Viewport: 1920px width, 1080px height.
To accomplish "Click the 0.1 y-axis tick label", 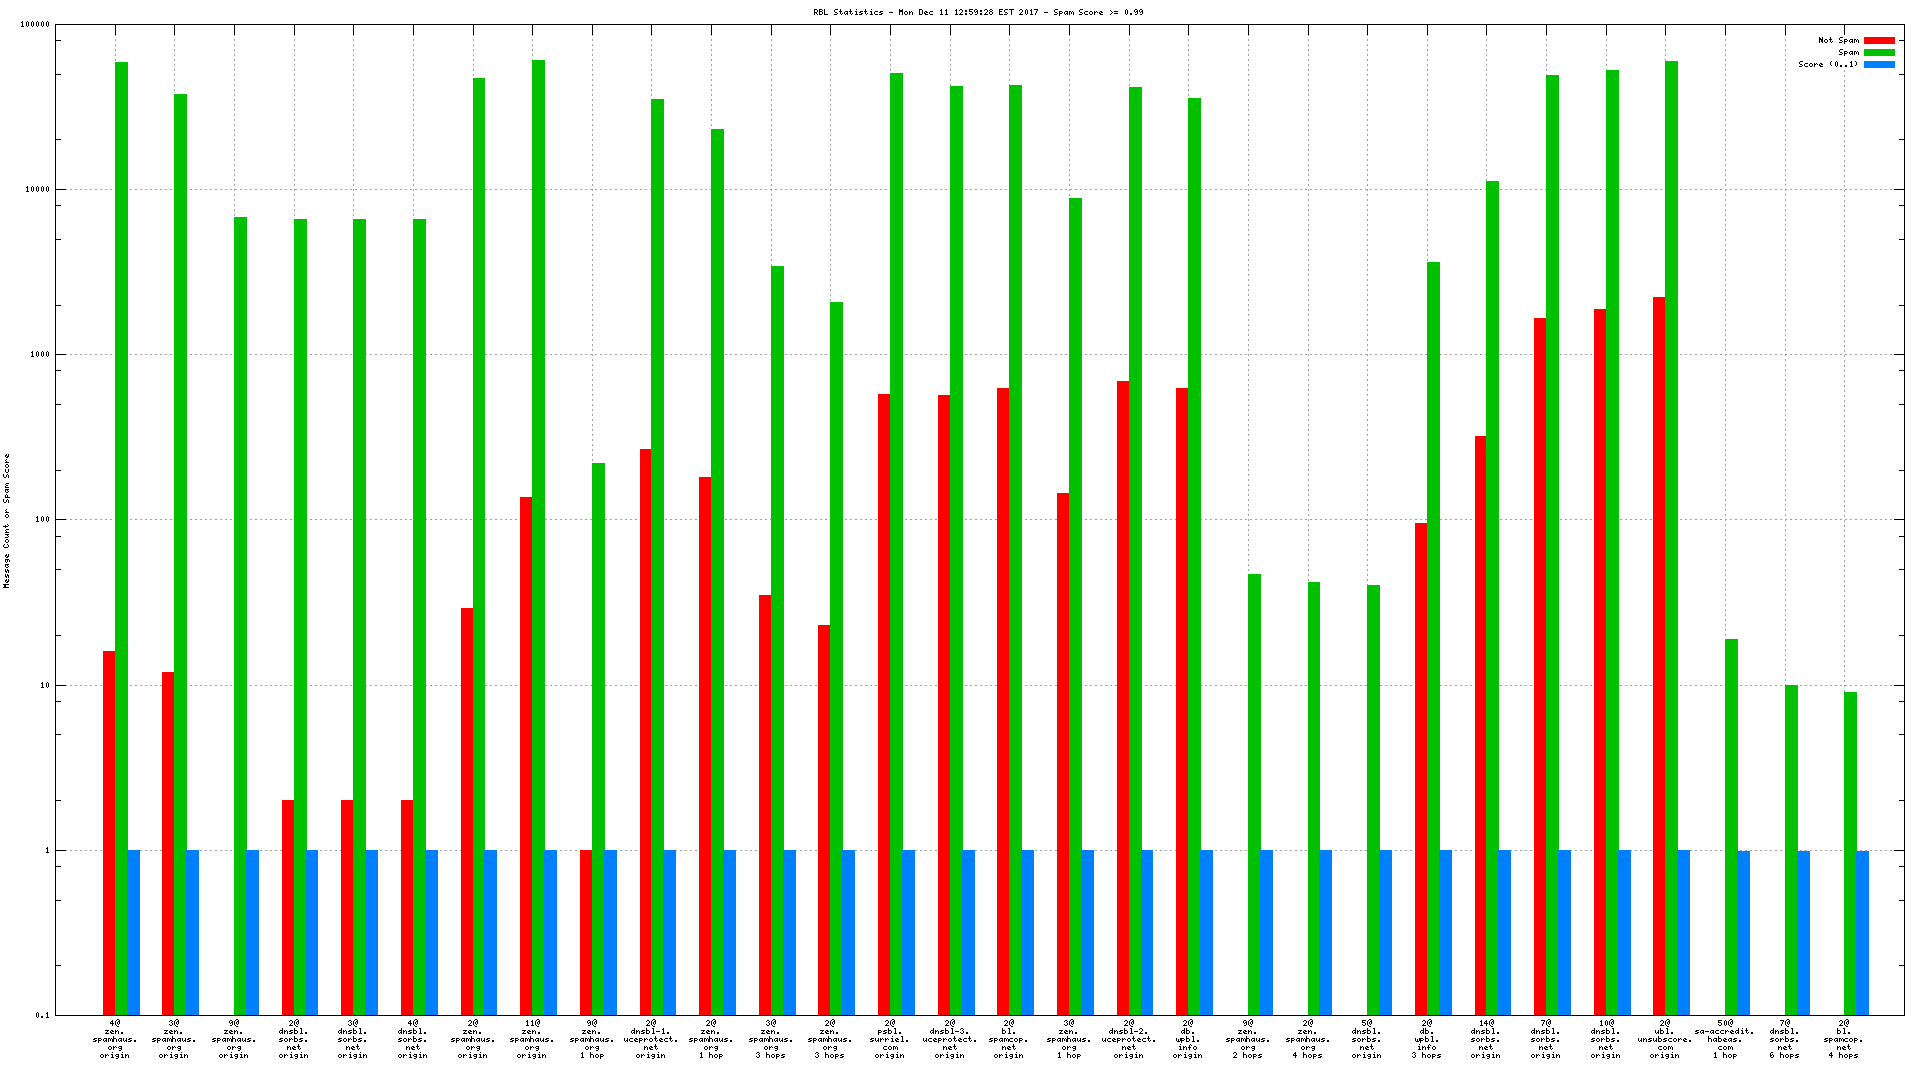I will [x=42, y=1015].
